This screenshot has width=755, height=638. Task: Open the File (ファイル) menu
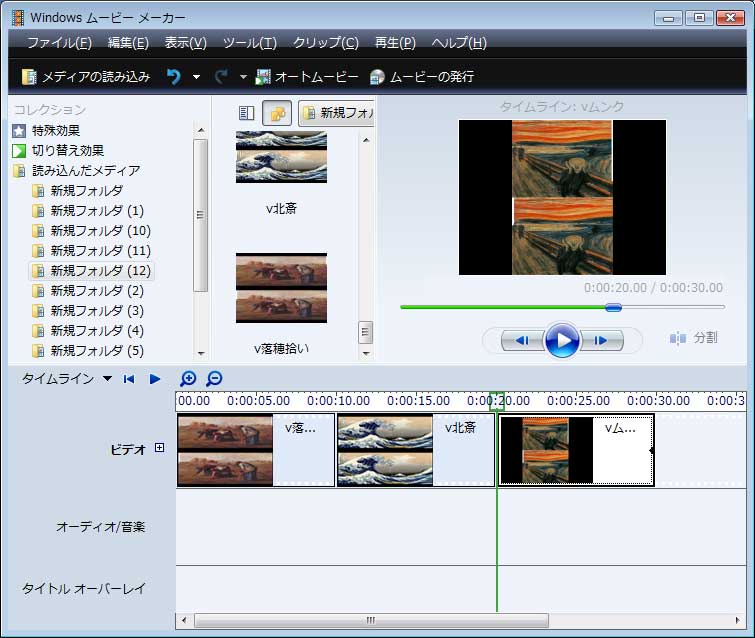(59, 43)
